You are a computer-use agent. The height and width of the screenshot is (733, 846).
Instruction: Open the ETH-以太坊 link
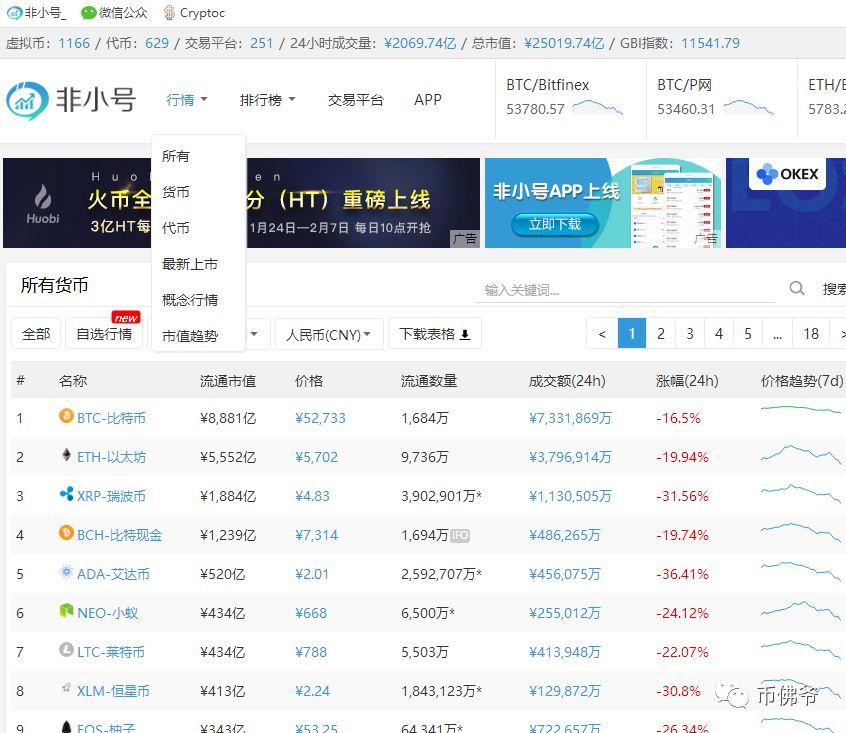111,457
